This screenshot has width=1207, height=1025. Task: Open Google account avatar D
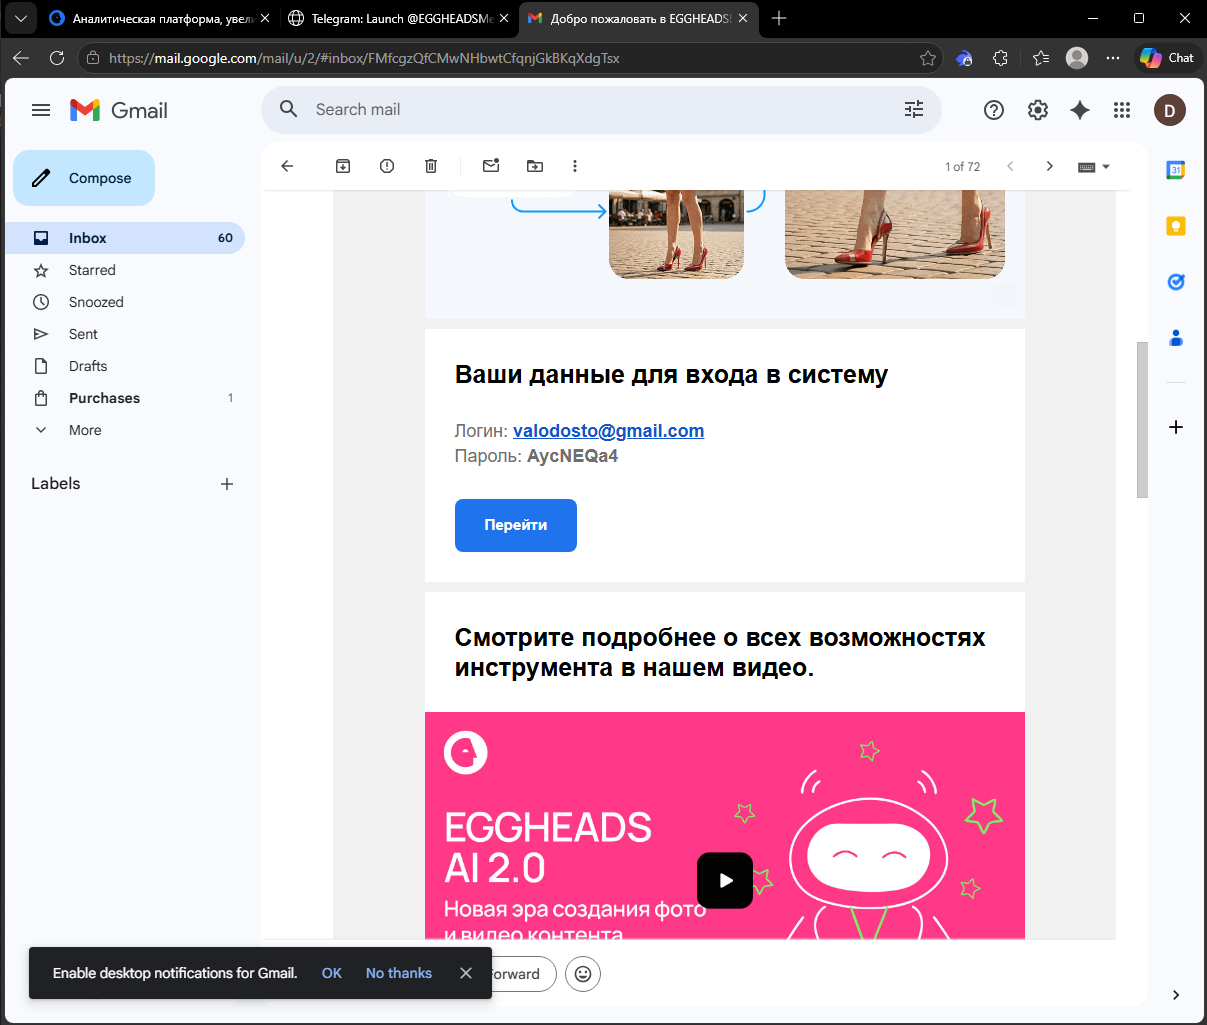point(1170,110)
